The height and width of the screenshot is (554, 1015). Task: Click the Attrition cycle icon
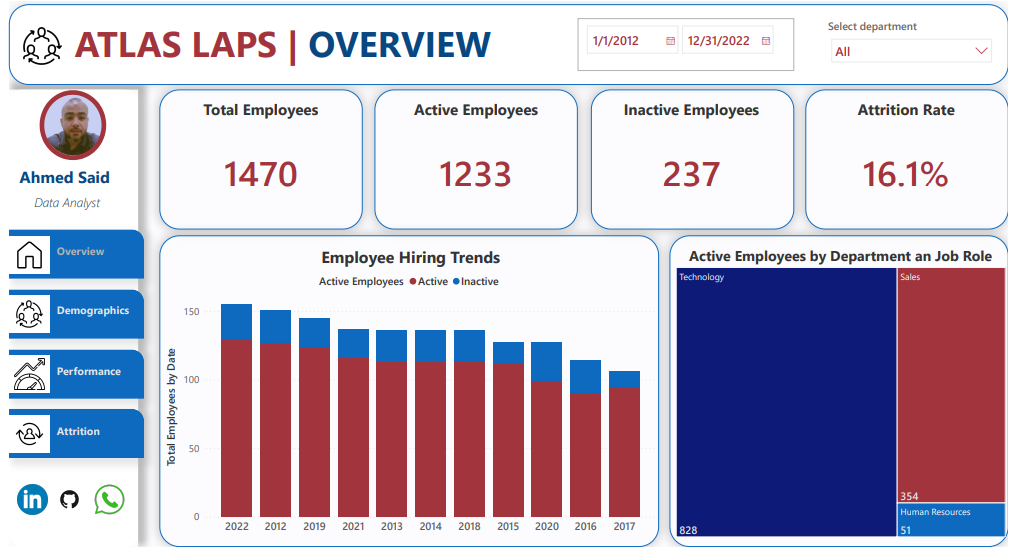tap(29, 433)
